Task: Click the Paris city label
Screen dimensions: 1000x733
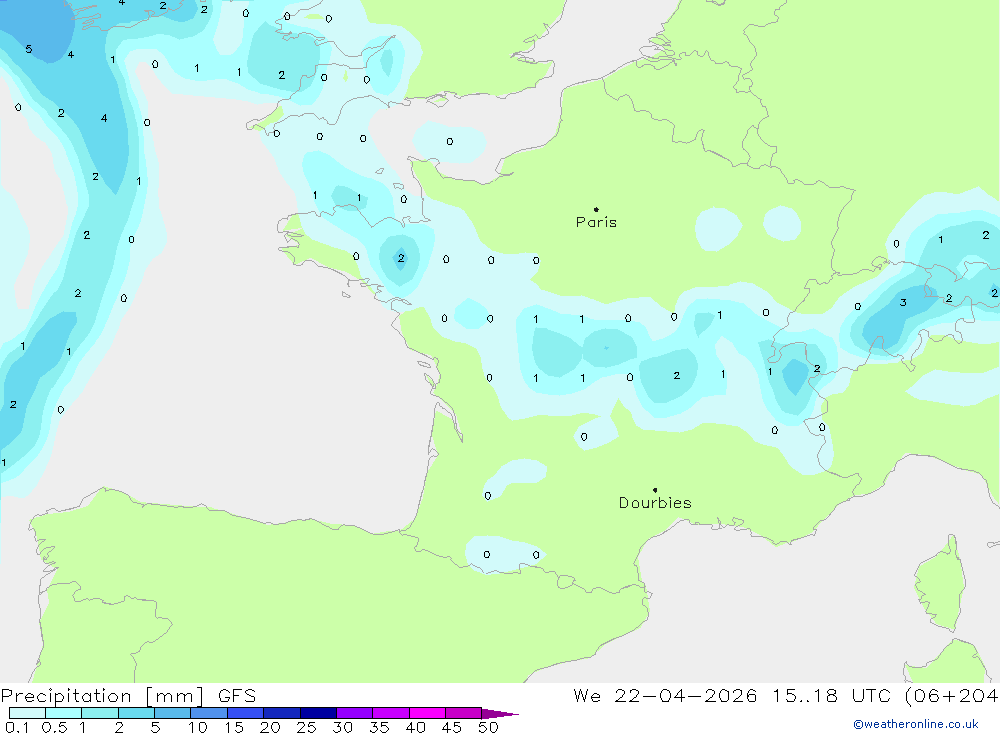Action: pyautogui.click(x=596, y=222)
